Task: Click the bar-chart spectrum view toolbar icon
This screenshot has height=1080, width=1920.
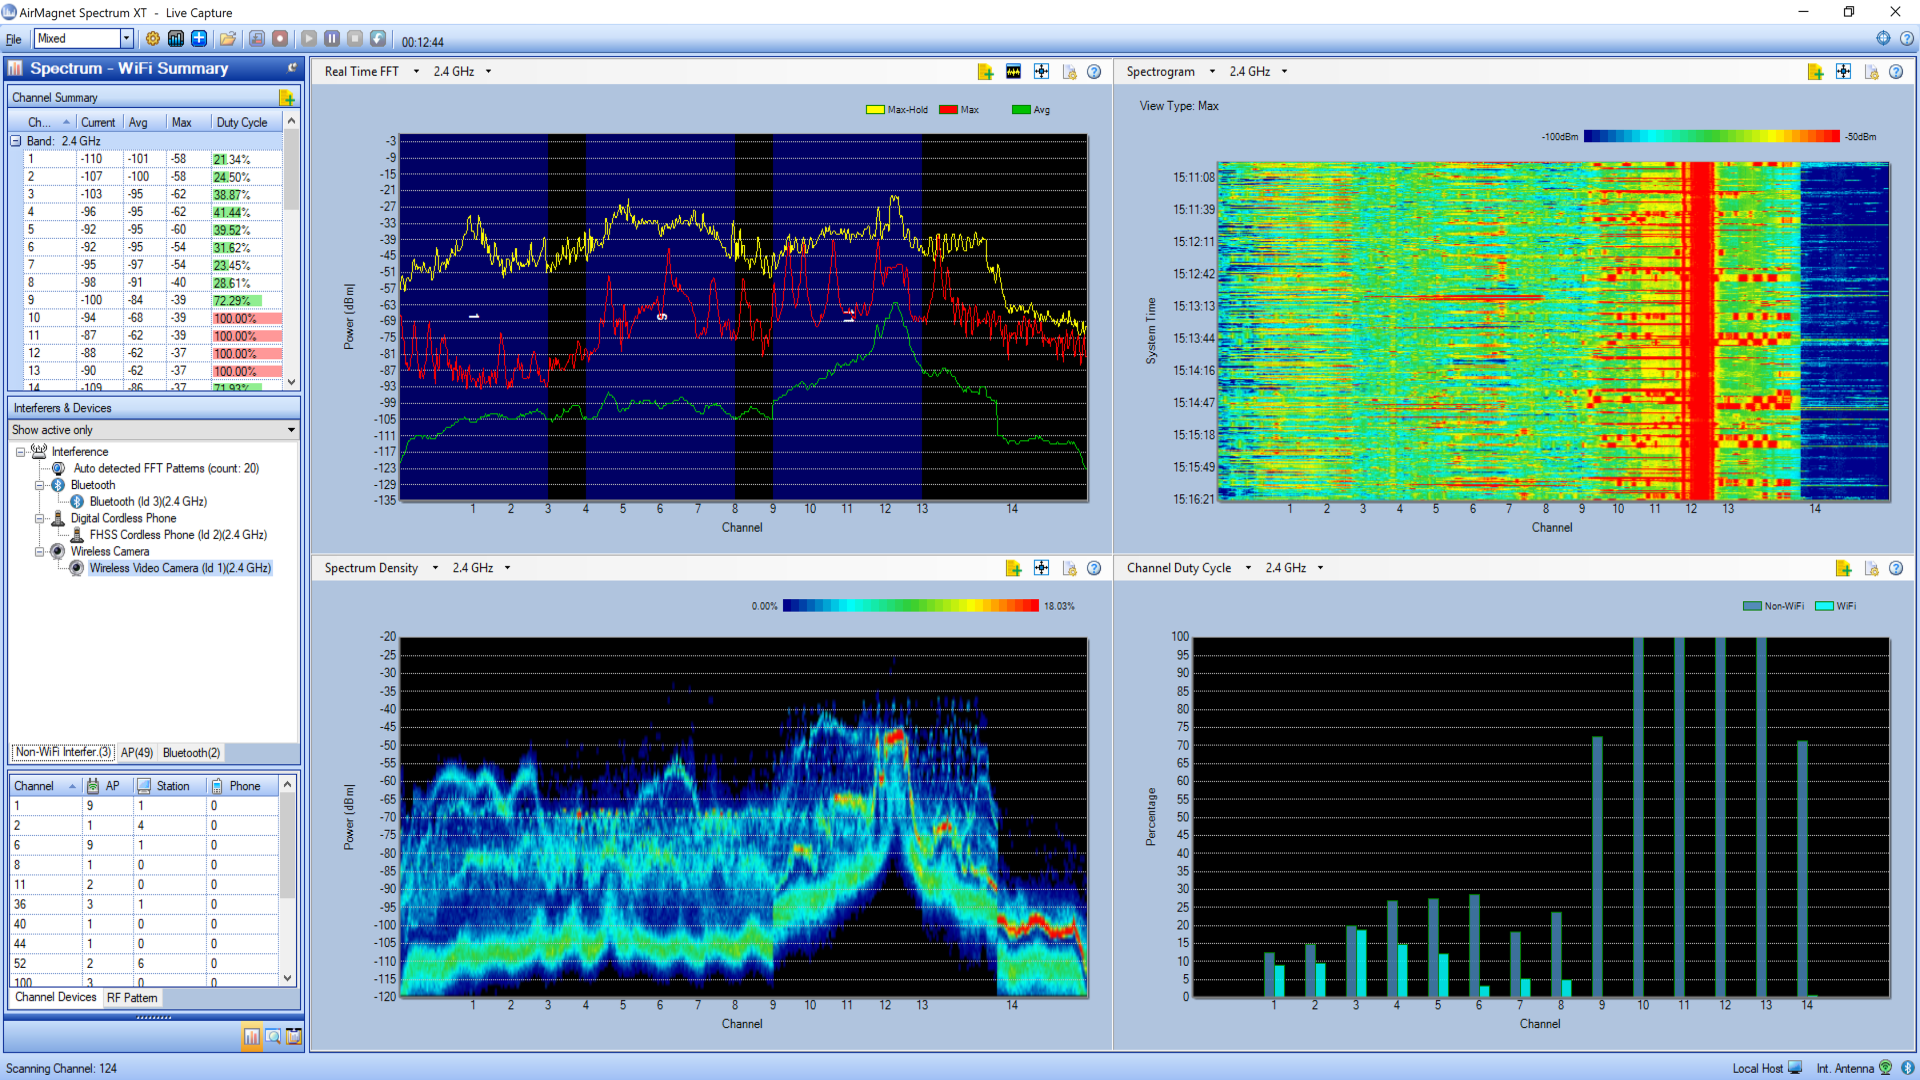Action: [x=176, y=39]
